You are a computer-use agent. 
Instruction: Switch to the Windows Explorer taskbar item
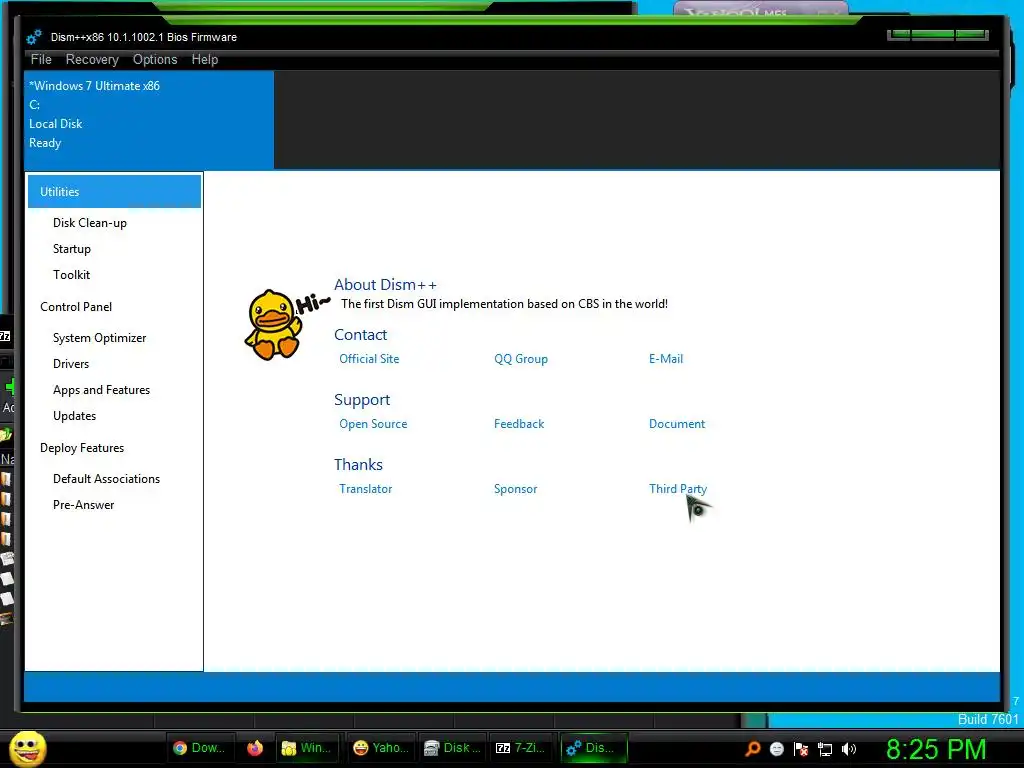click(x=307, y=748)
